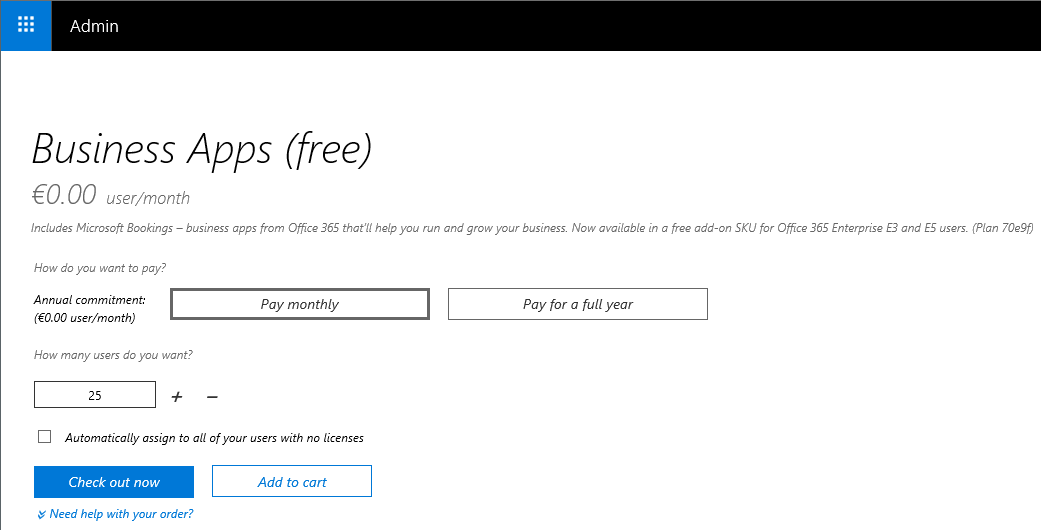The height and width of the screenshot is (530, 1041).
Task: Select the Pay monthly option
Action: [x=300, y=304]
